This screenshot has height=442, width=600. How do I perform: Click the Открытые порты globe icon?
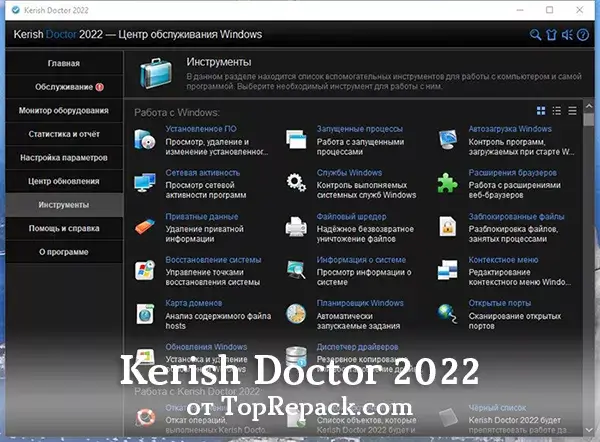pyautogui.click(x=448, y=314)
